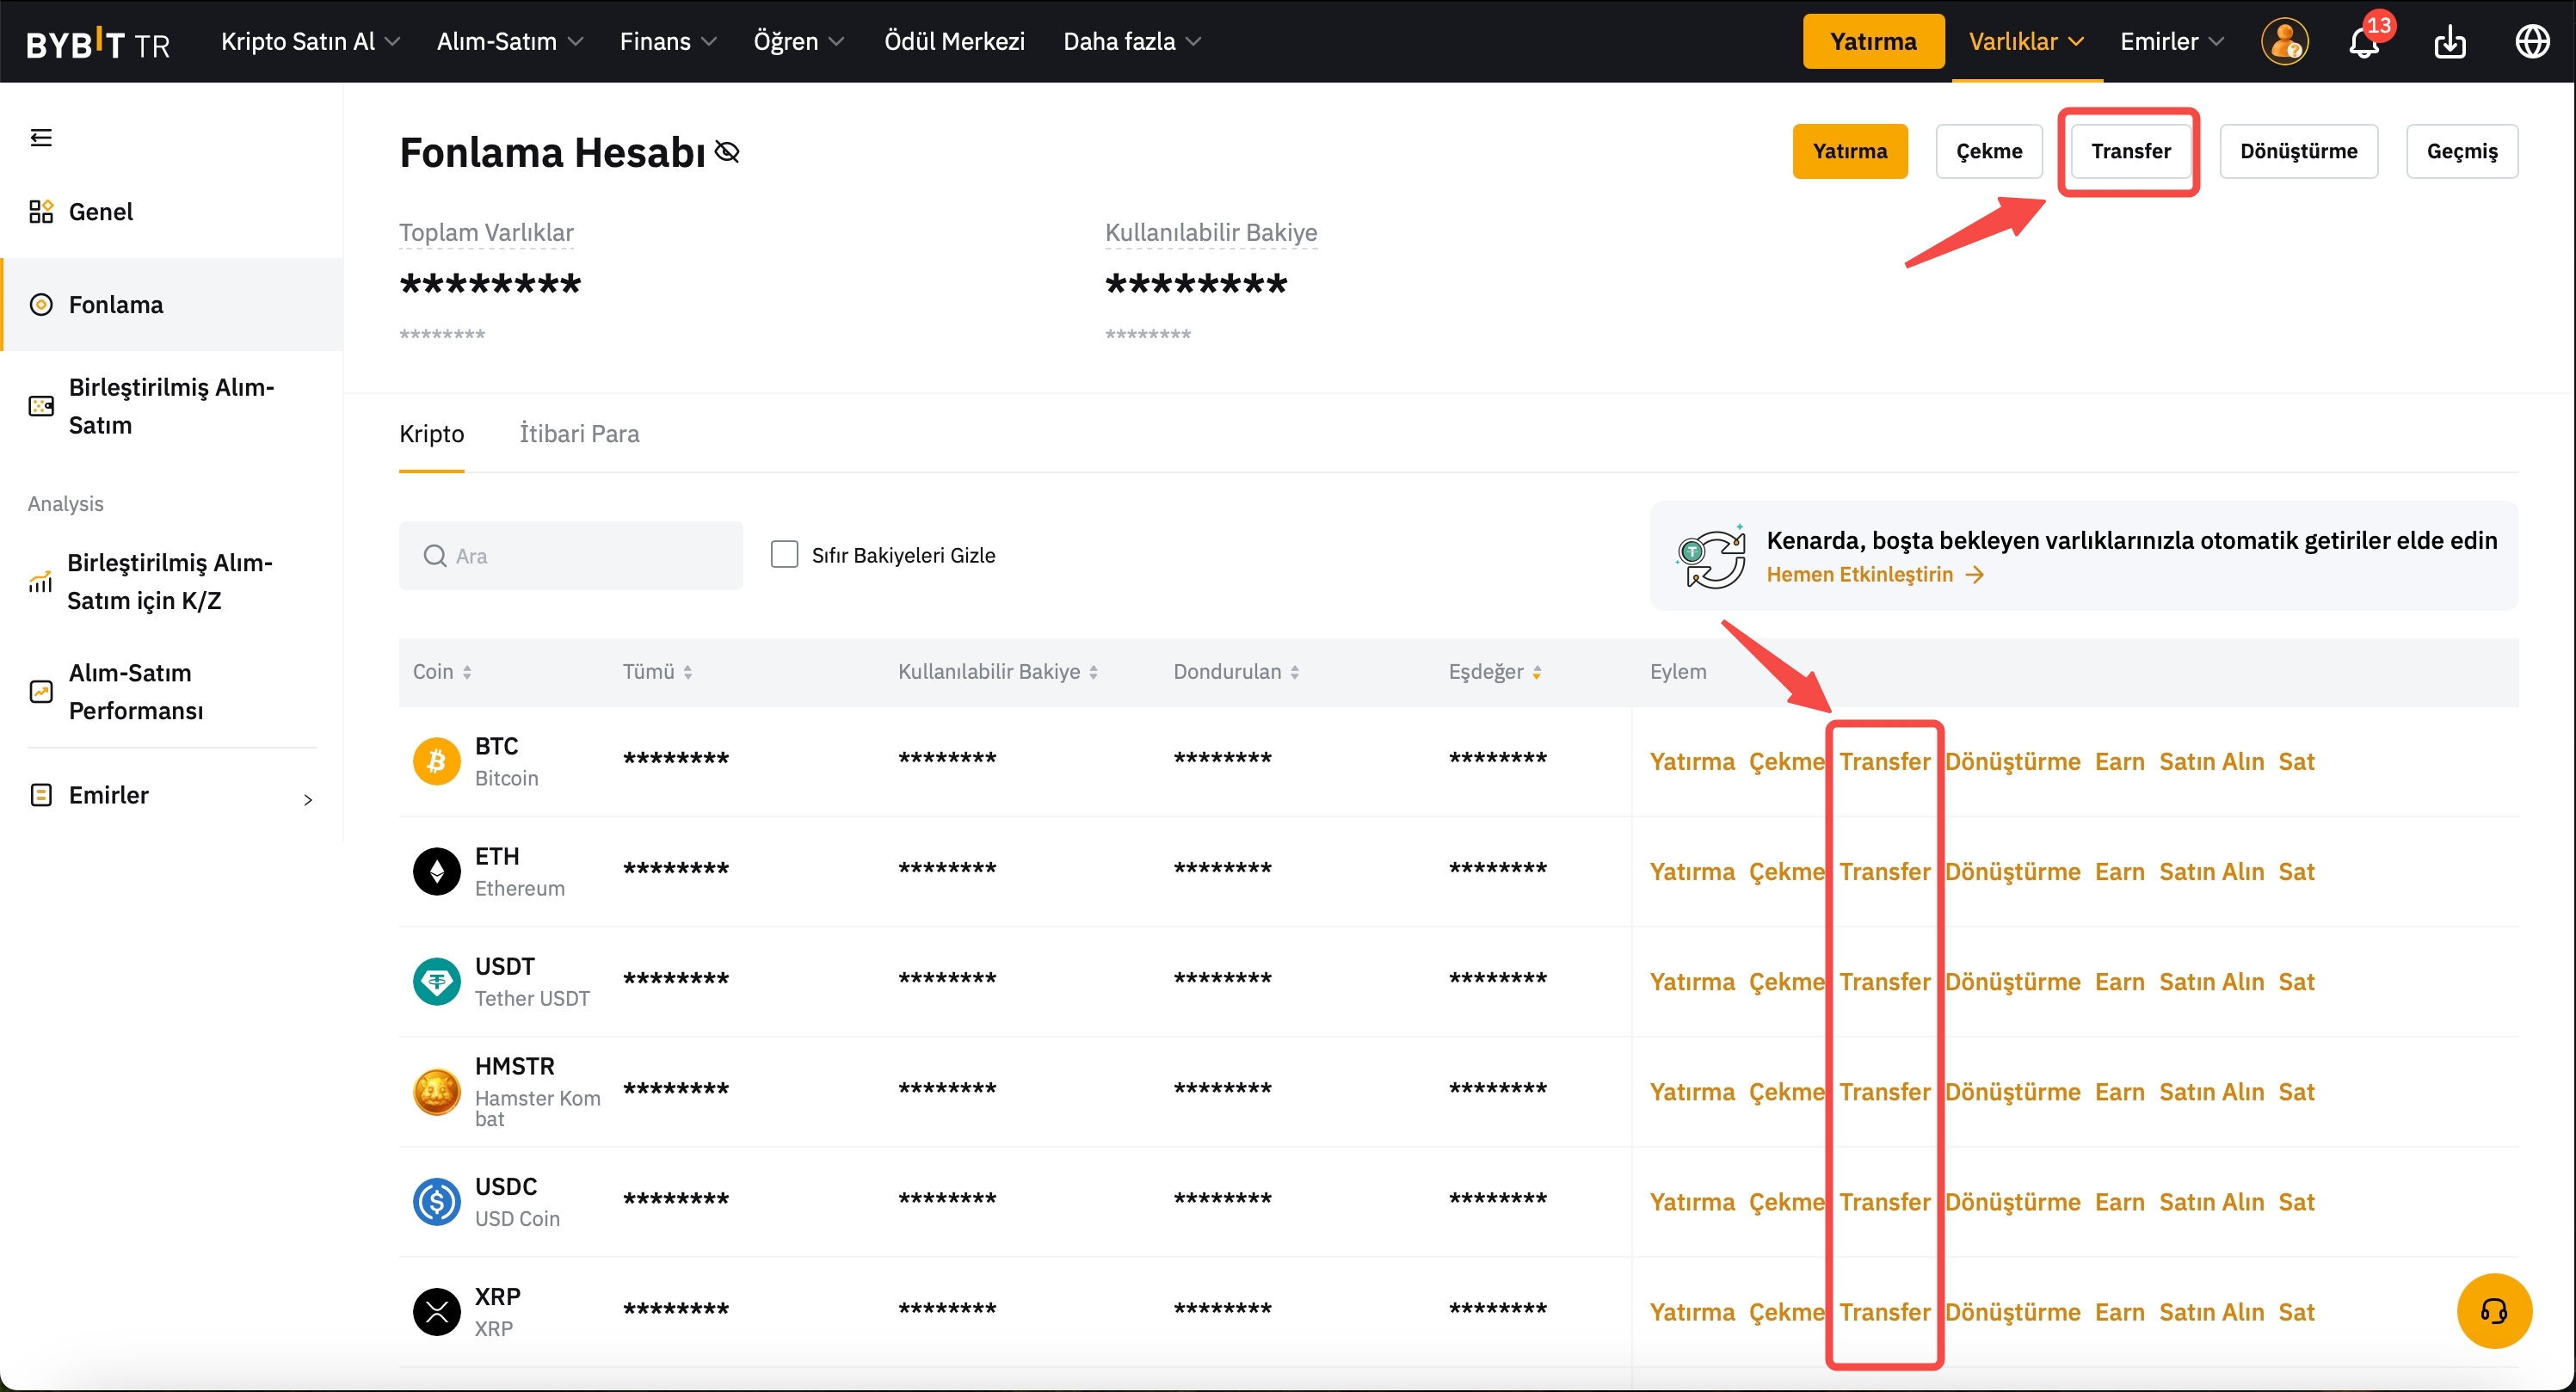Collapse the sidebar with the hamburger icon
Image resolution: width=2576 pixels, height=1392 pixels.
click(41, 137)
